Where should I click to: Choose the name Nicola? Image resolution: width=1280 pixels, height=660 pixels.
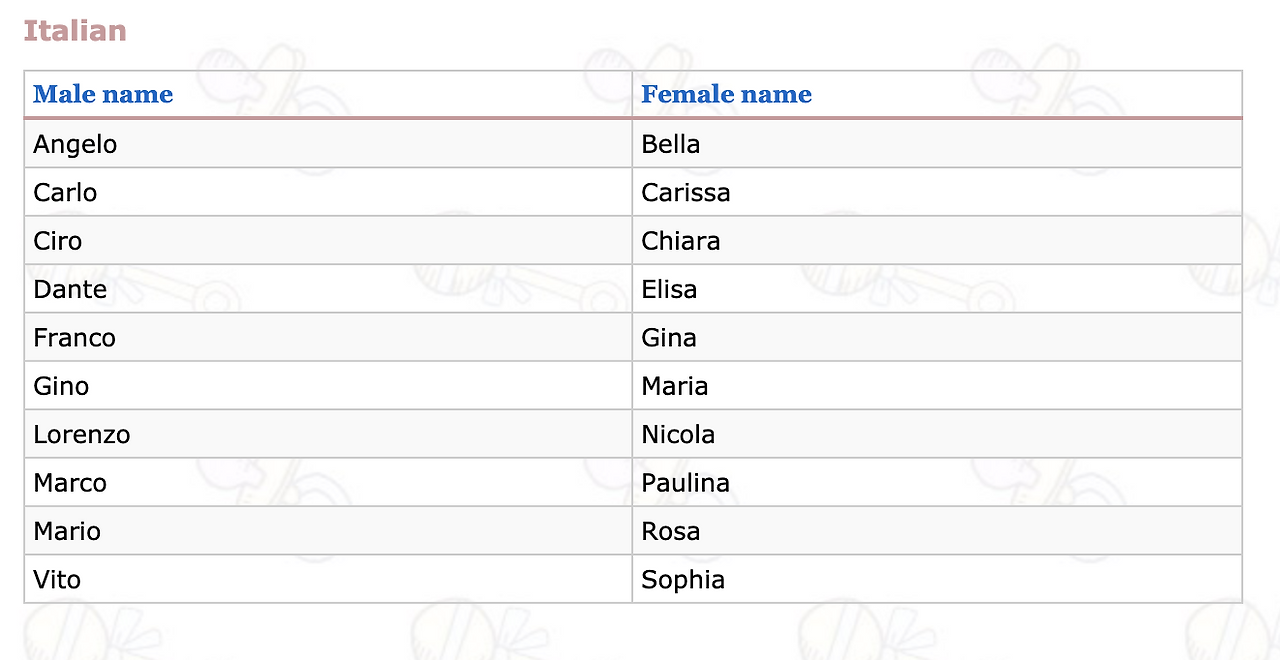click(678, 435)
